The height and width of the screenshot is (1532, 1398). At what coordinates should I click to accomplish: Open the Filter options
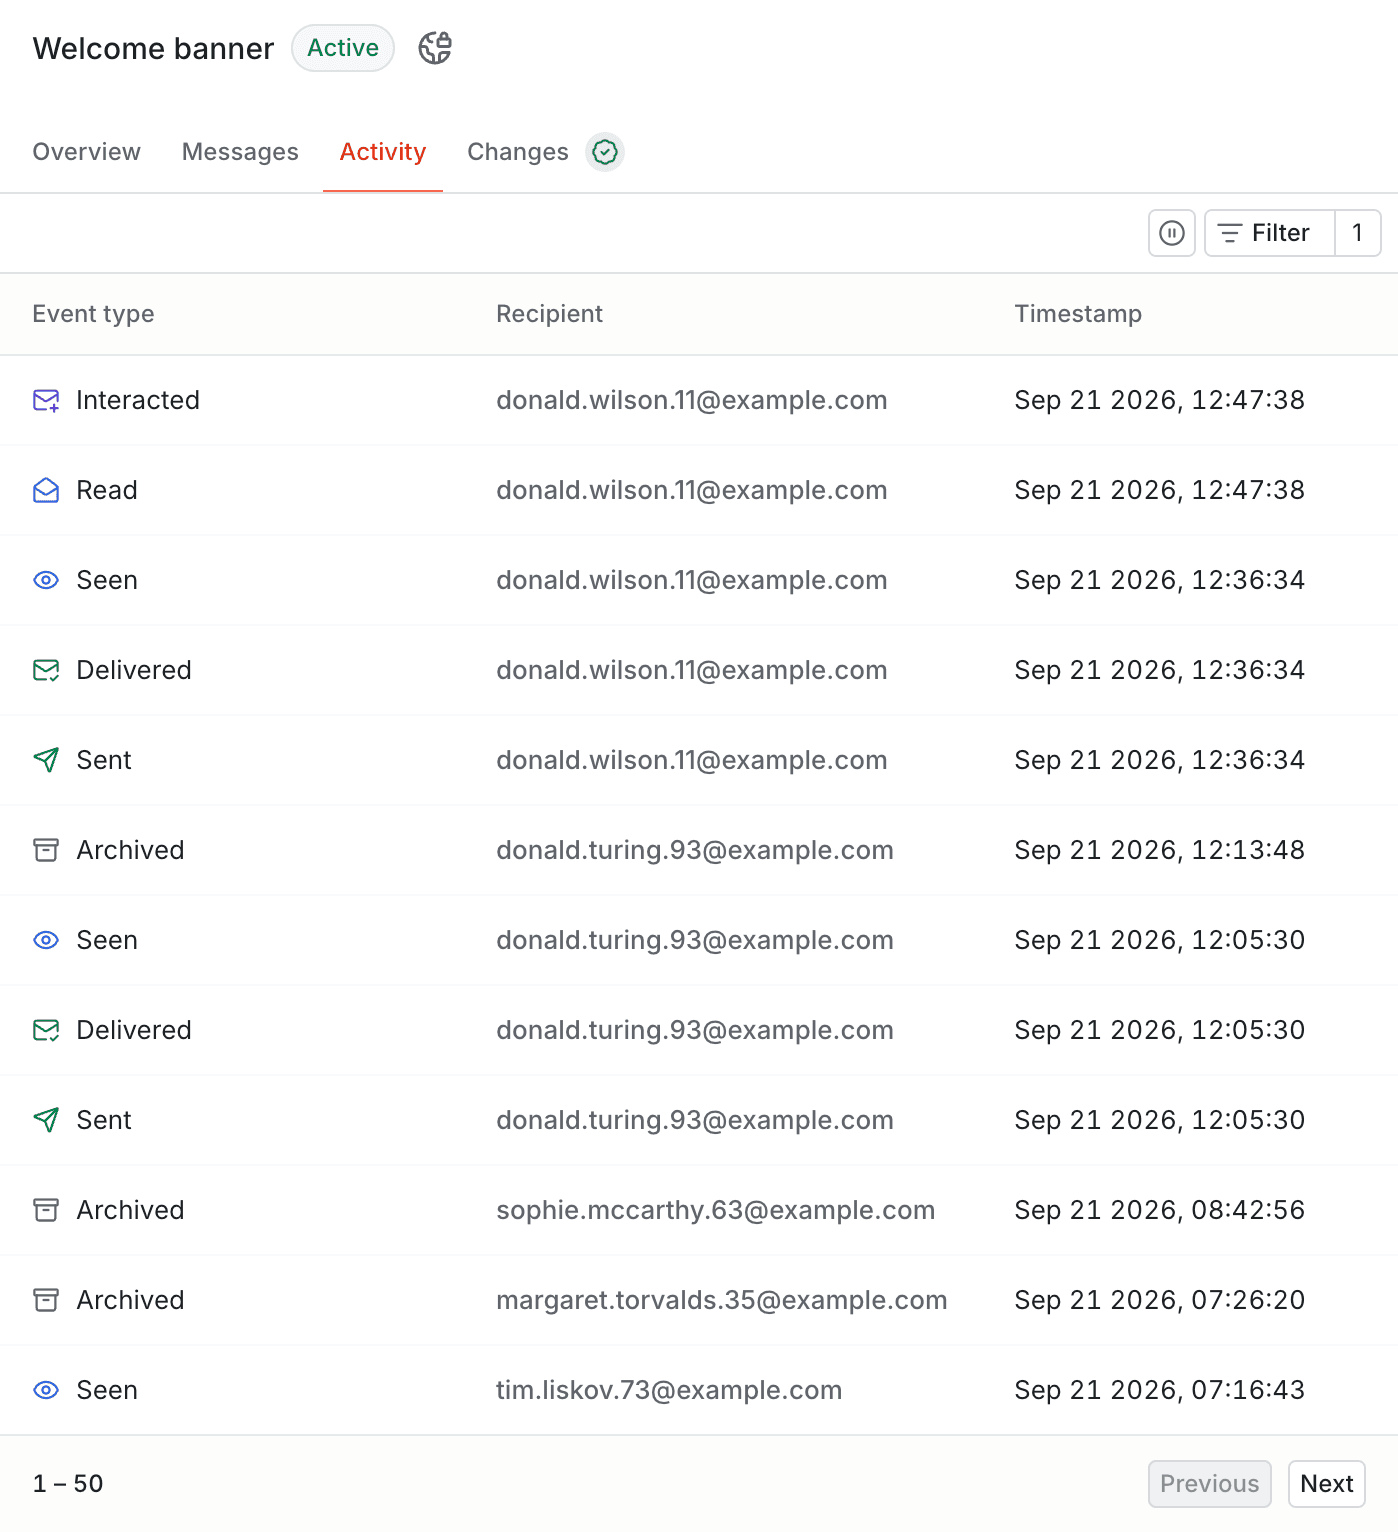coord(1270,233)
